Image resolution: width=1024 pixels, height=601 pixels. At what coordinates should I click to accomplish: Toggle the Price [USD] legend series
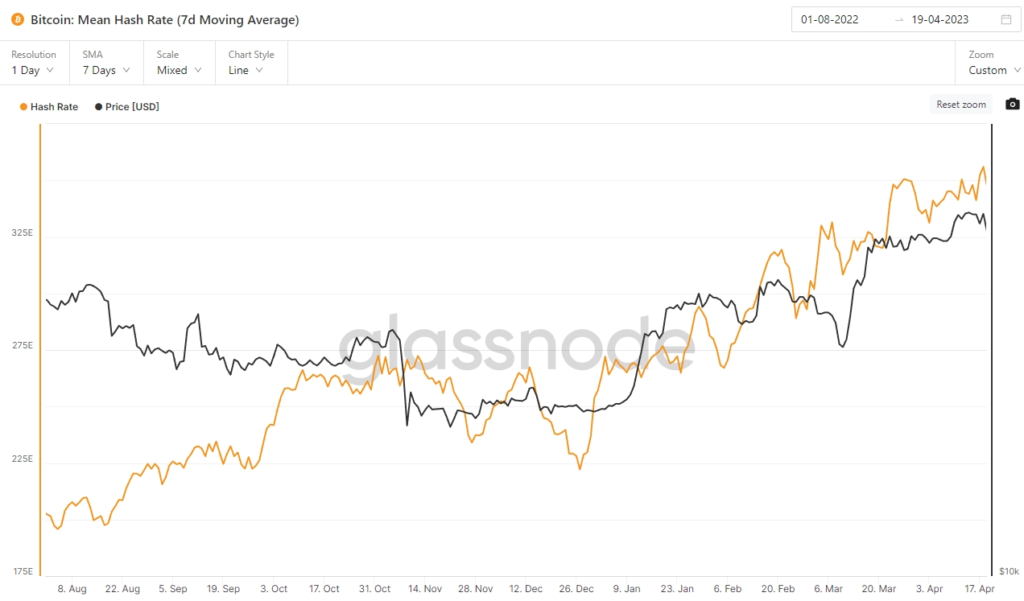click(x=132, y=106)
